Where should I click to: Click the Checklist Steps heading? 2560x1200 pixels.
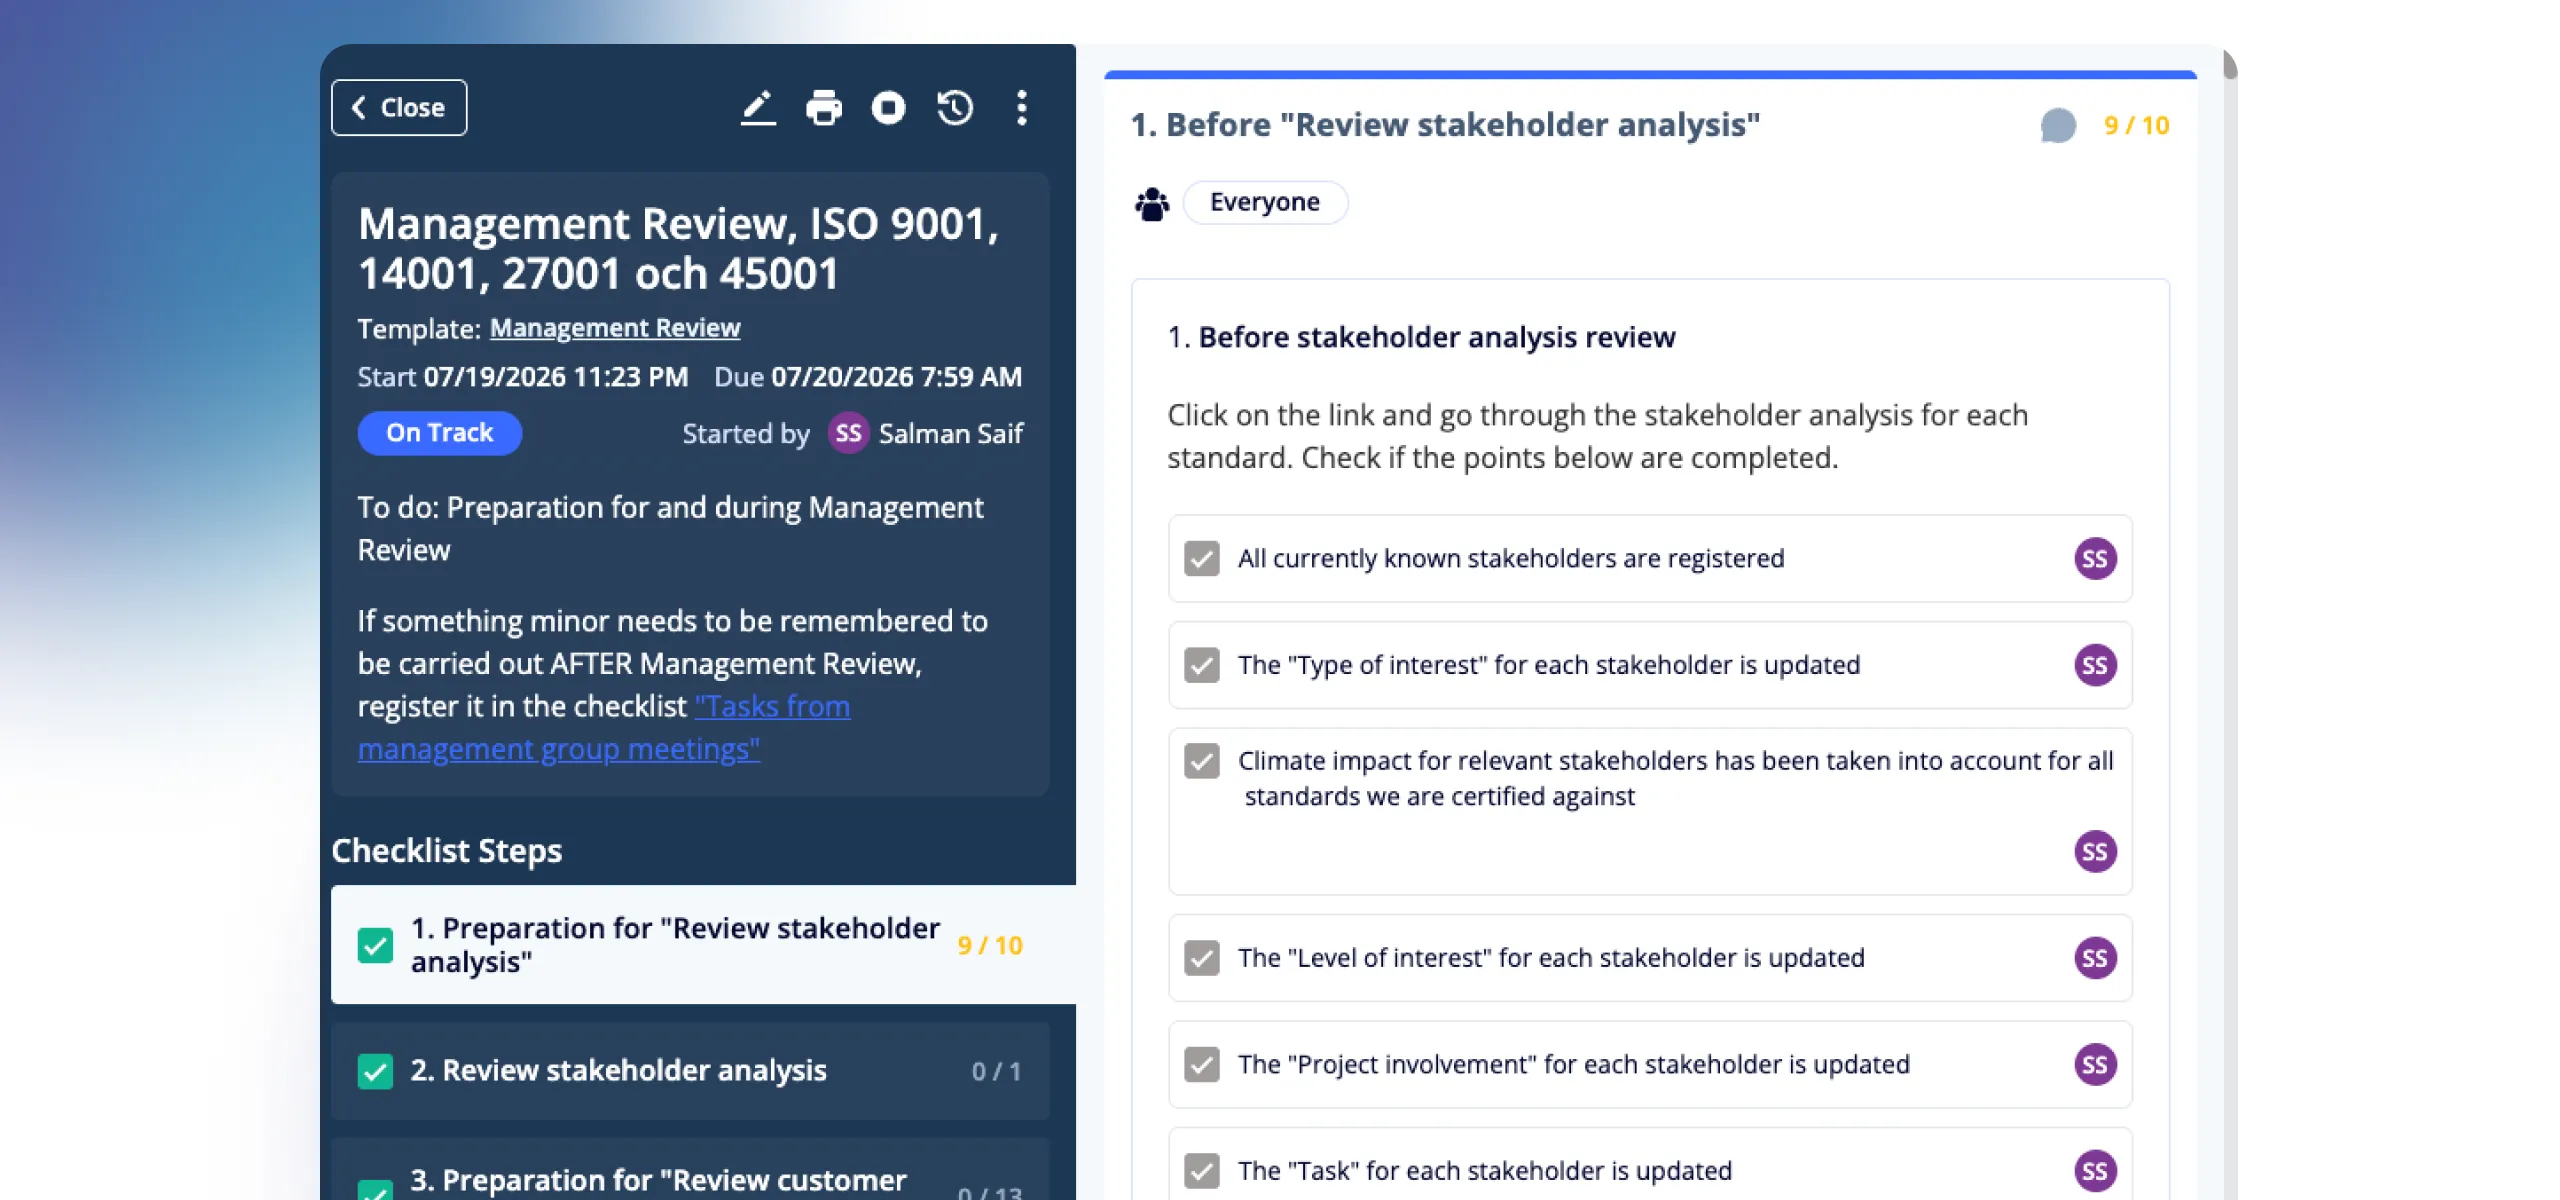coord(447,850)
